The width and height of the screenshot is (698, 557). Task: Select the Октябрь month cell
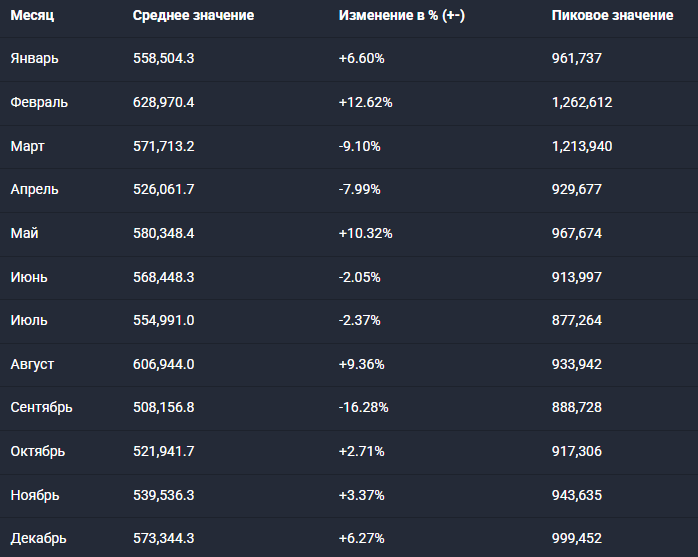click(38, 451)
